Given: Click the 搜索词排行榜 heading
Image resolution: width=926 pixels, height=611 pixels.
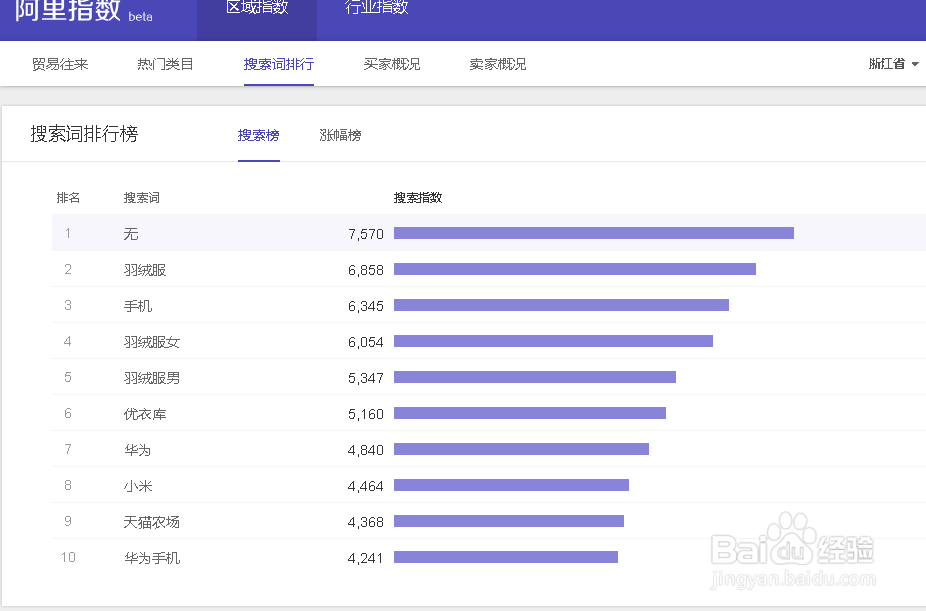Looking at the screenshot, I should point(84,134).
